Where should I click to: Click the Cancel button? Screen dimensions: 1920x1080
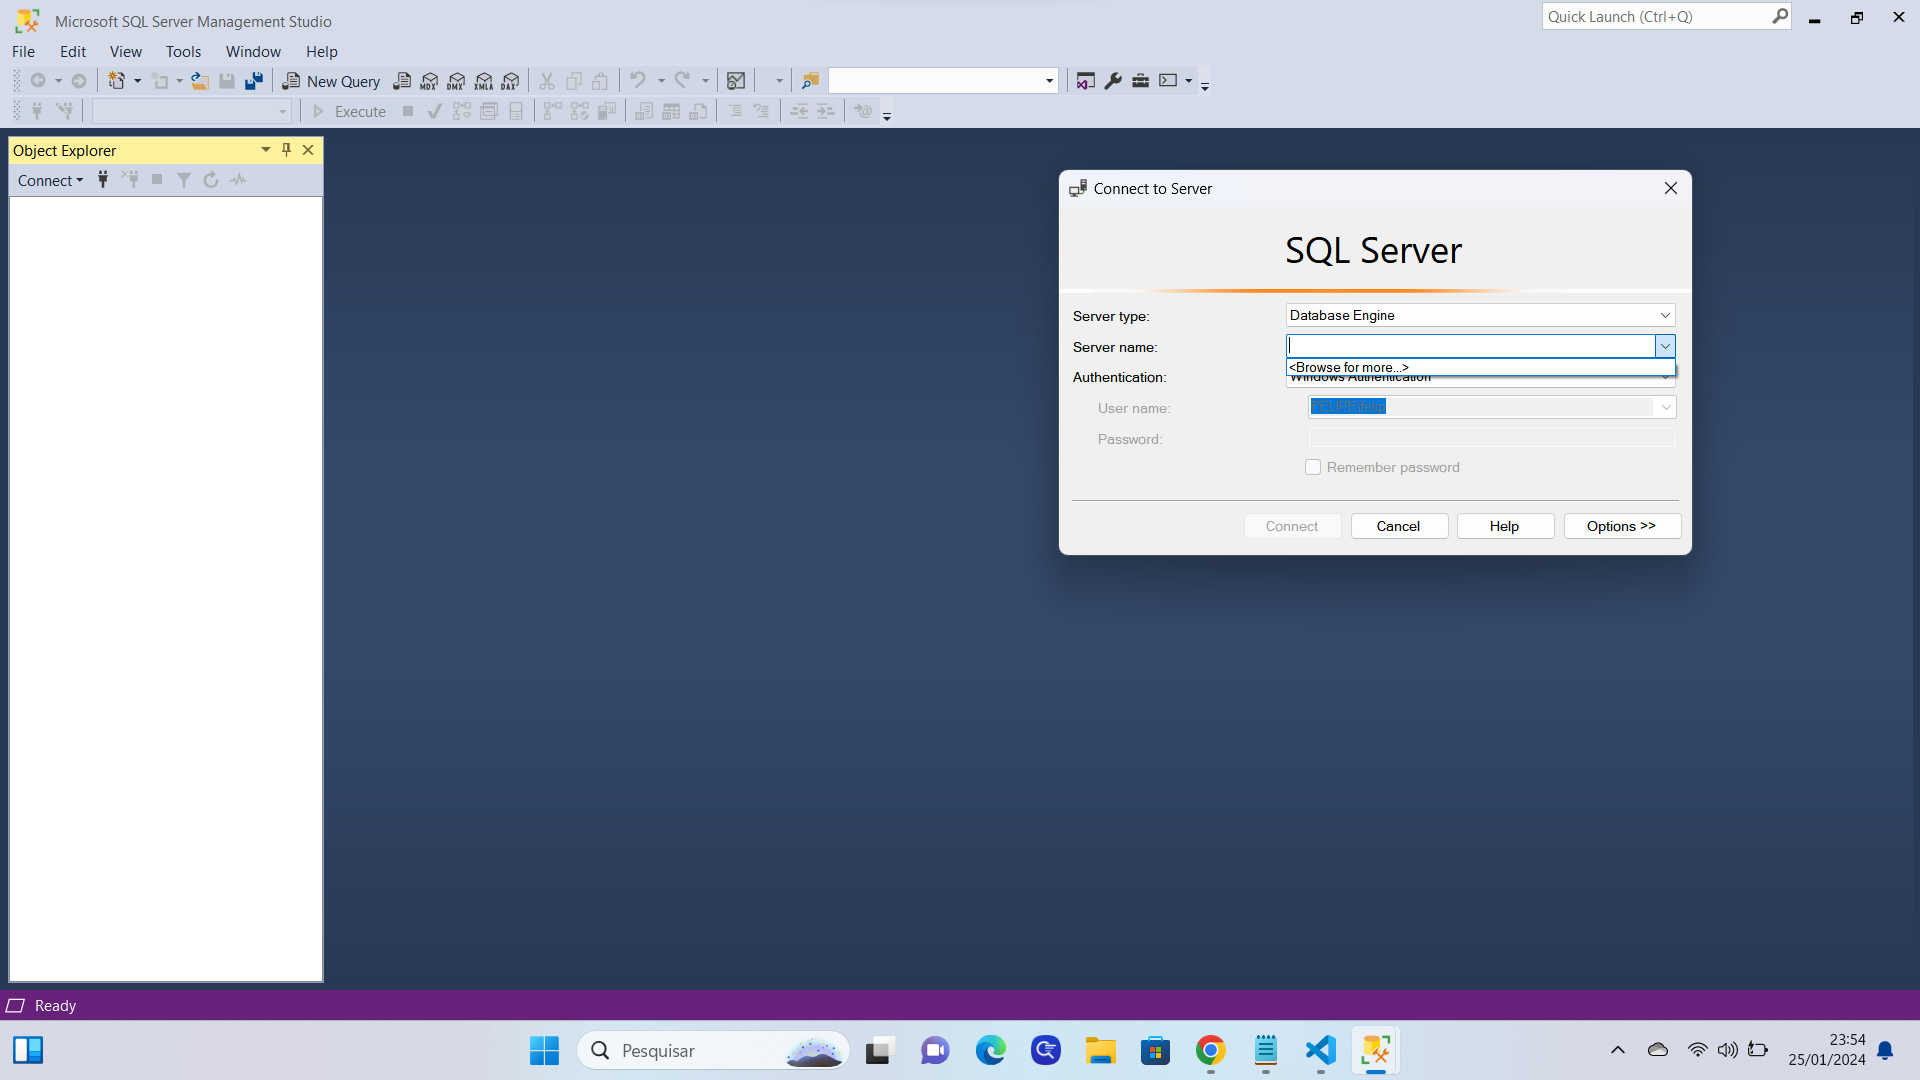coord(1398,526)
